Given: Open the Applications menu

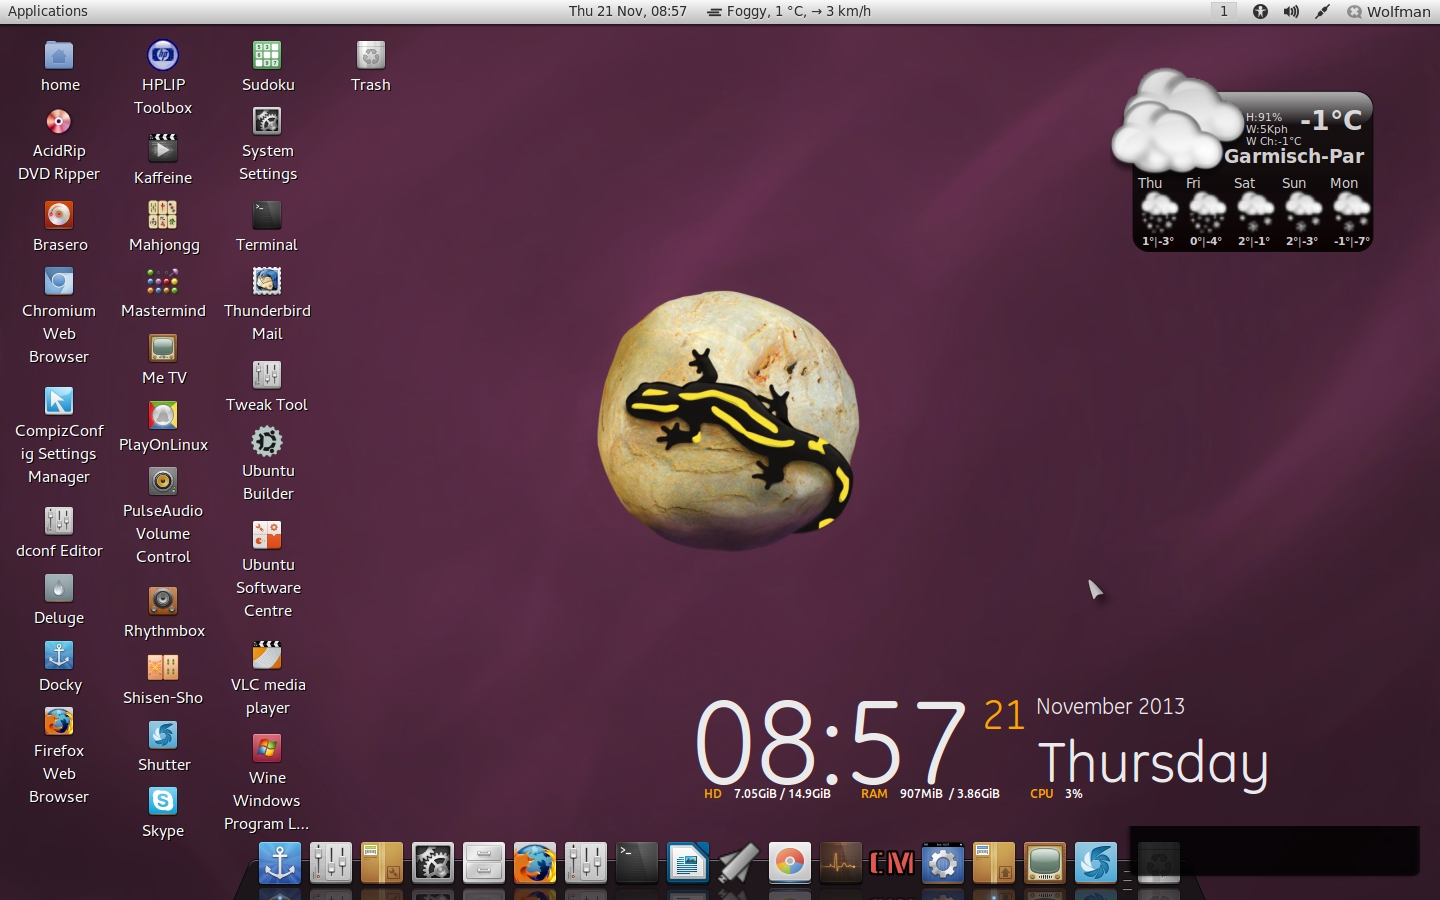Looking at the screenshot, I should [x=48, y=11].
